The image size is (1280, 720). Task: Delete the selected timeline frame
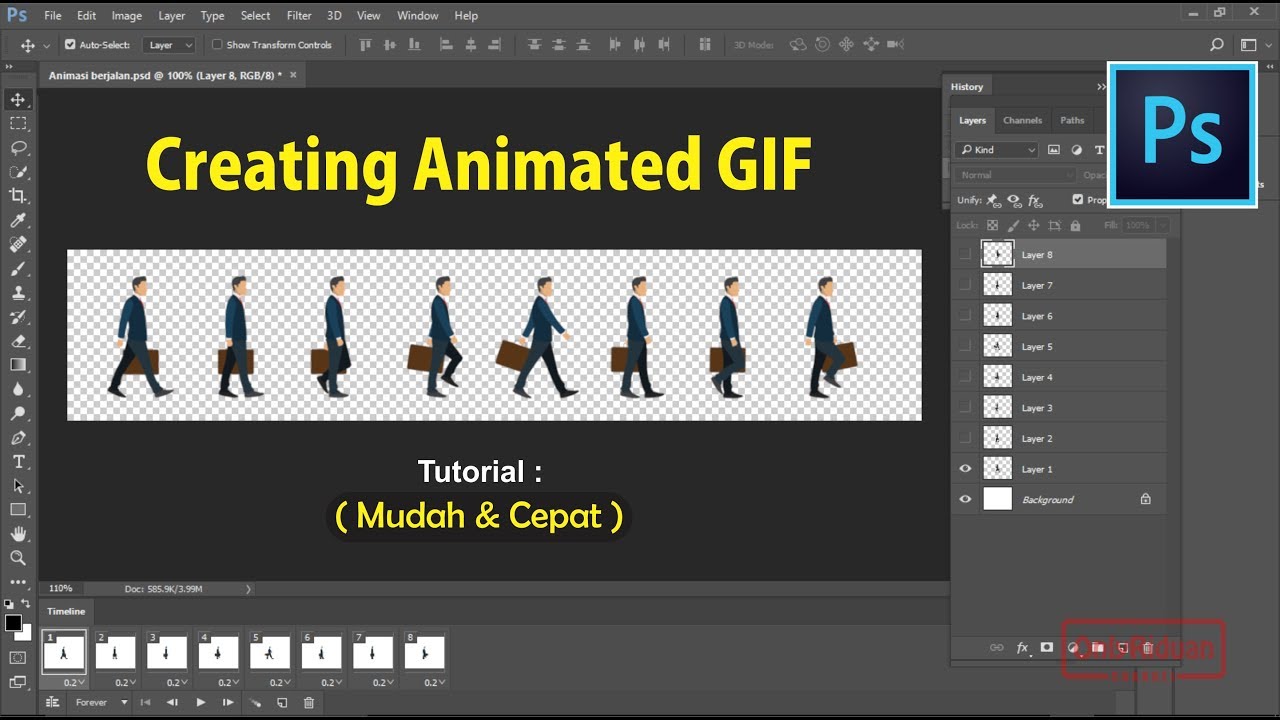[308, 703]
